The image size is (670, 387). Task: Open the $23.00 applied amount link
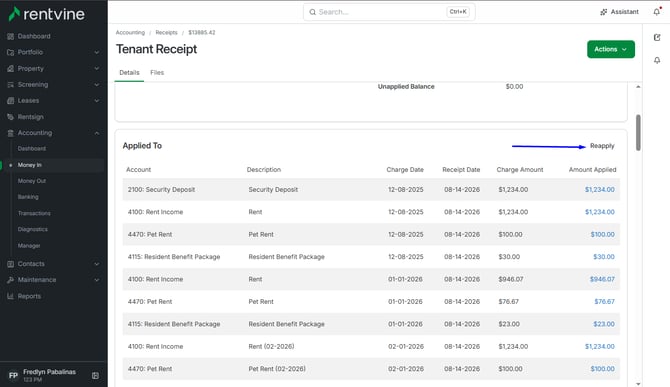pyautogui.click(x=604, y=324)
